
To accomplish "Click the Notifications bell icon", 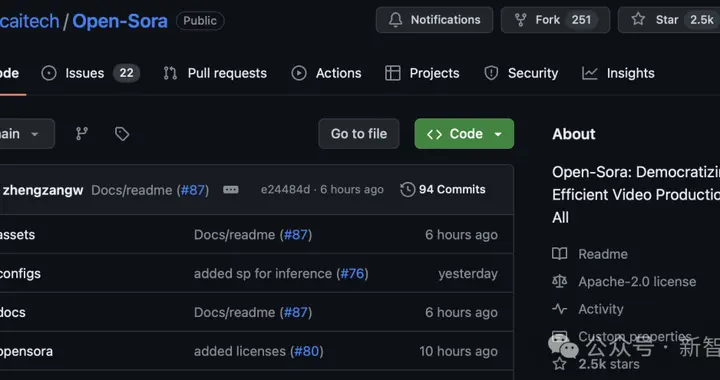I will pyautogui.click(x=395, y=20).
